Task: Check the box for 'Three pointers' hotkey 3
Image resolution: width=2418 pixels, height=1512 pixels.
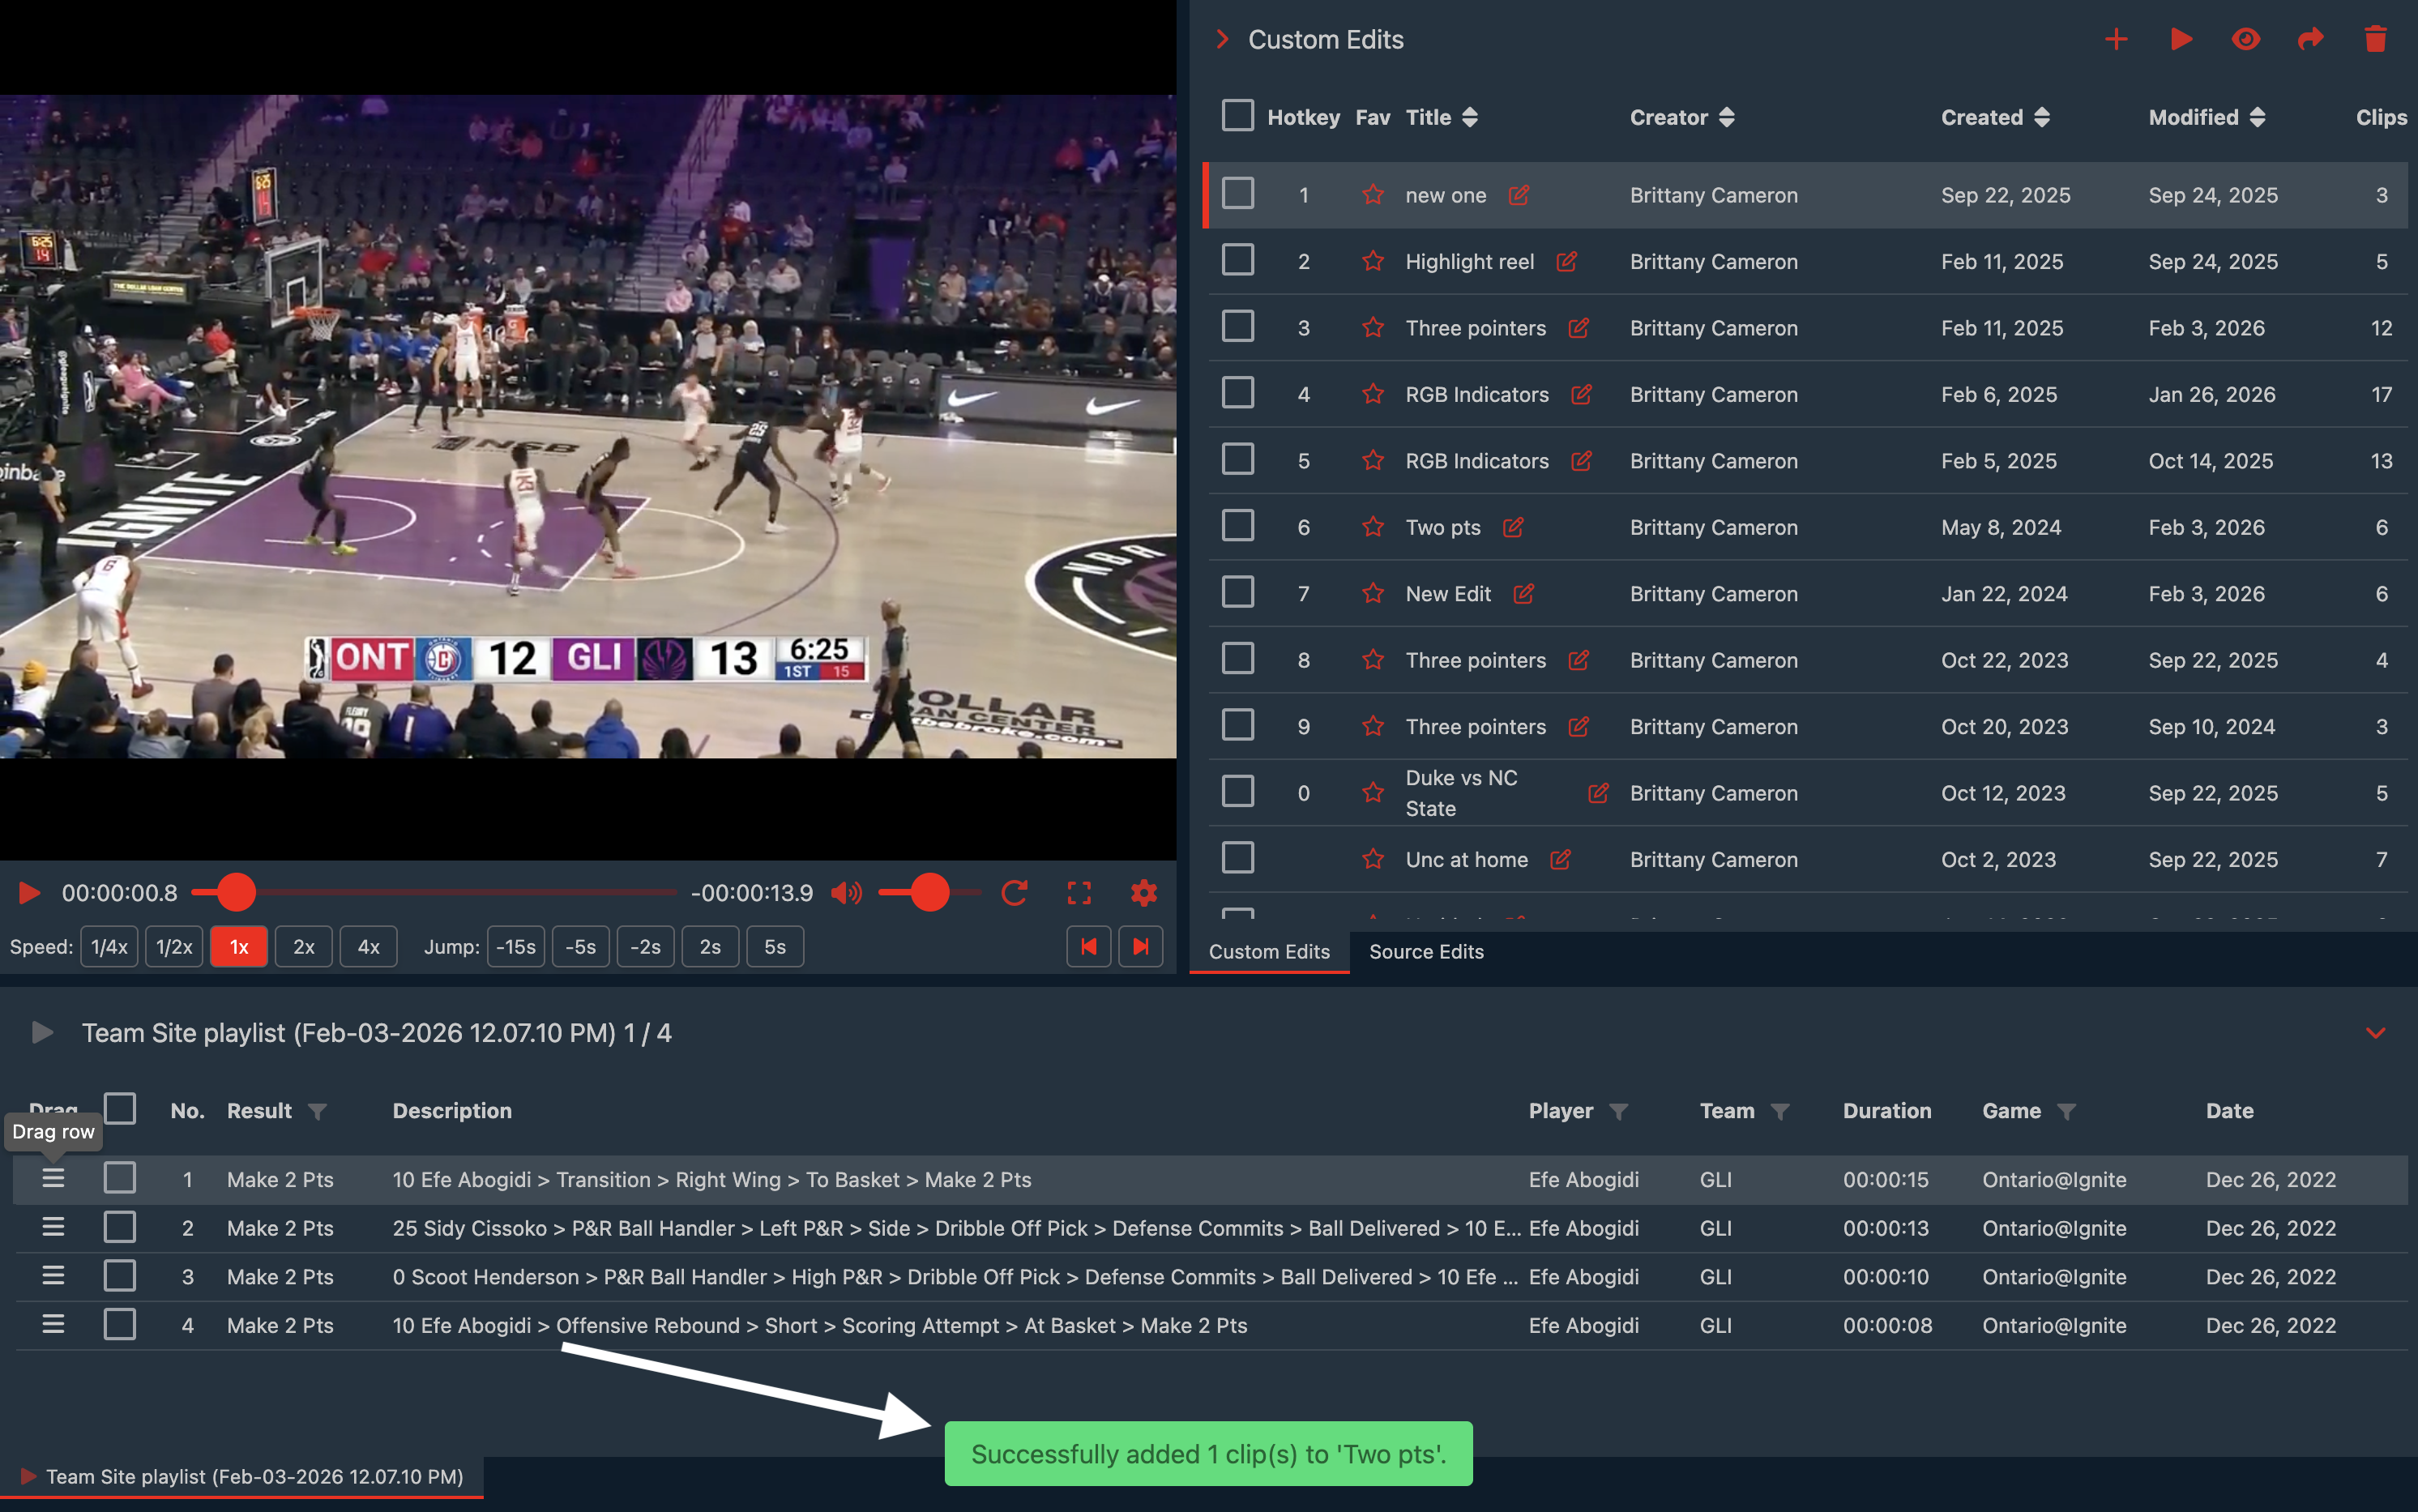Action: point(1237,327)
